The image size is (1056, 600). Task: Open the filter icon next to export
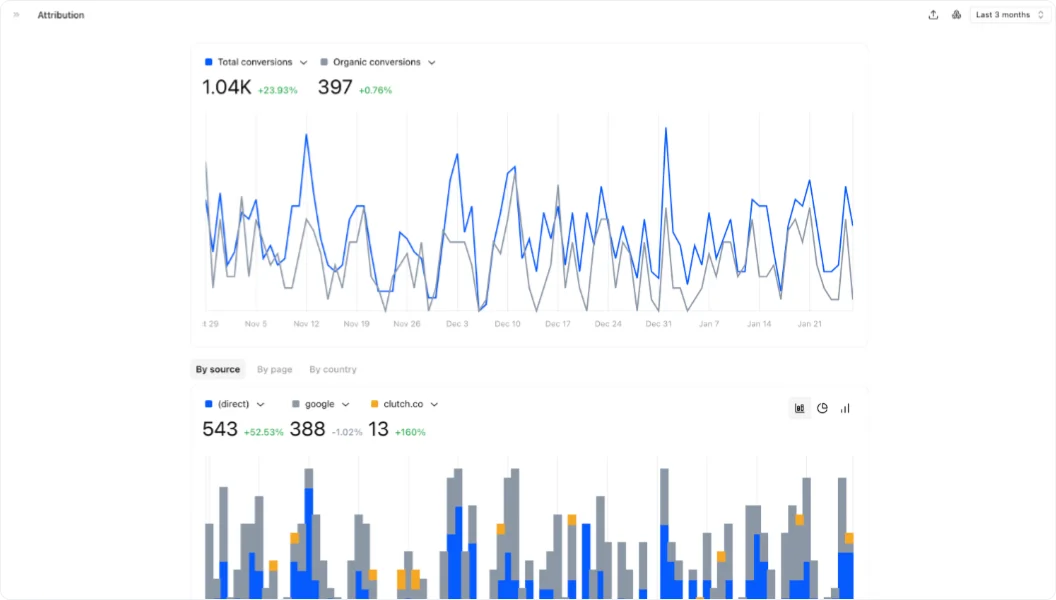coord(956,14)
